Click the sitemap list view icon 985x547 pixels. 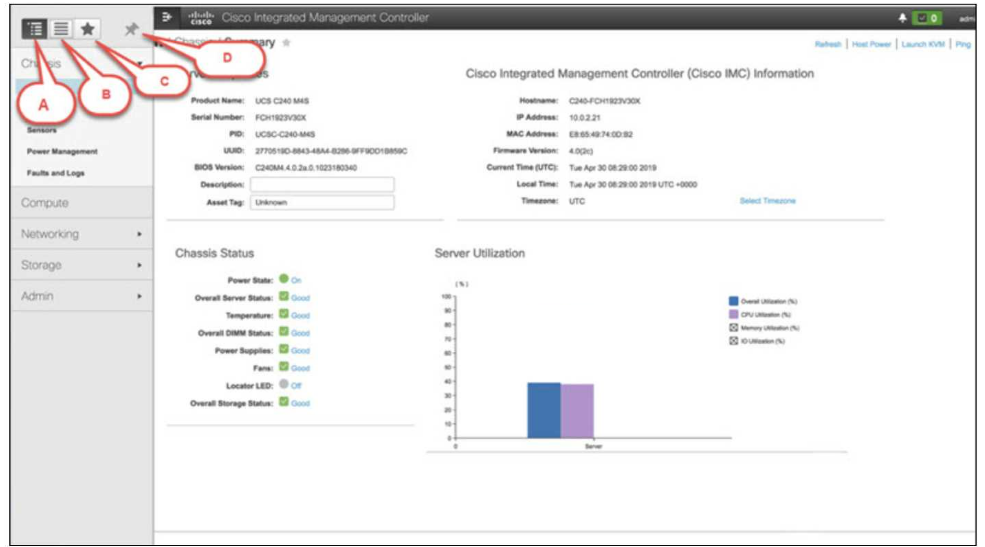click(61, 29)
